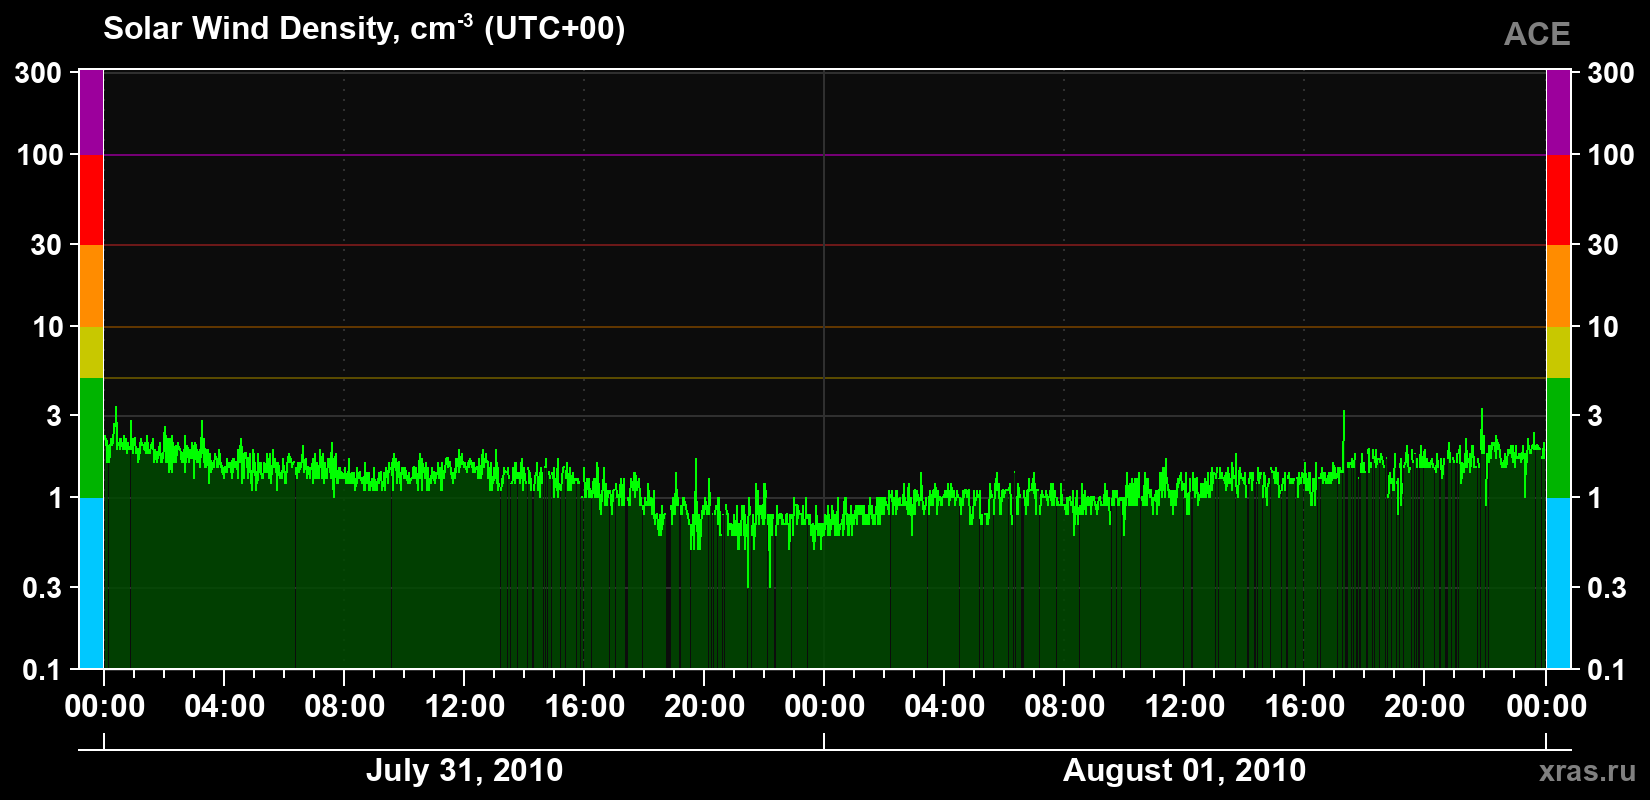Click the 1 label on the right axis
The image size is (1650, 800).
click(x=1595, y=498)
